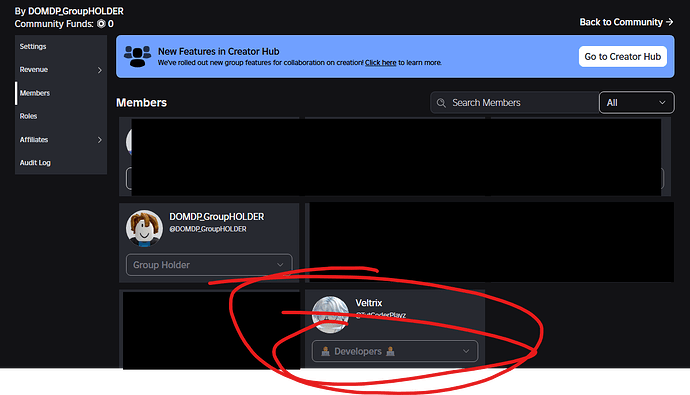Viewport: 690px width, 395px height.
Task: Follow the Click here link in banner
Action: [x=381, y=62]
